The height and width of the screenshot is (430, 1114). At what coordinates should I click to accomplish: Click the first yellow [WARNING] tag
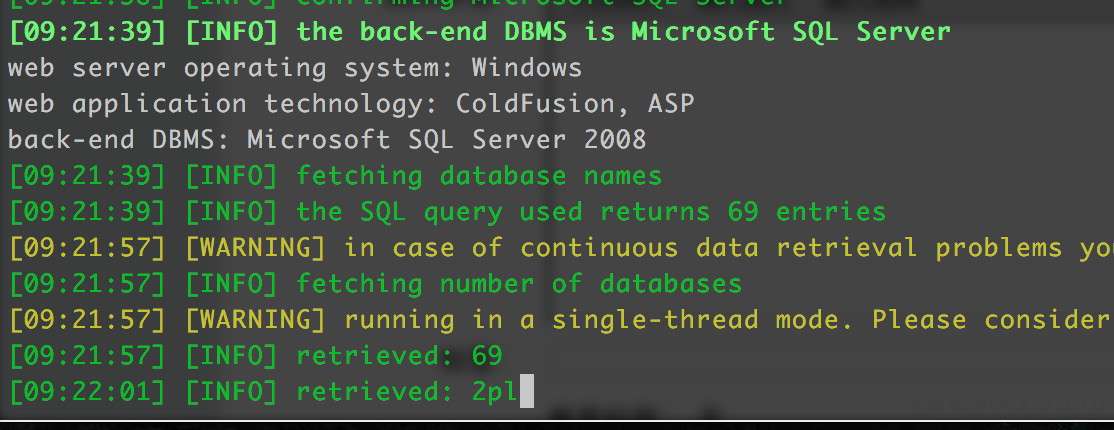click(256, 248)
